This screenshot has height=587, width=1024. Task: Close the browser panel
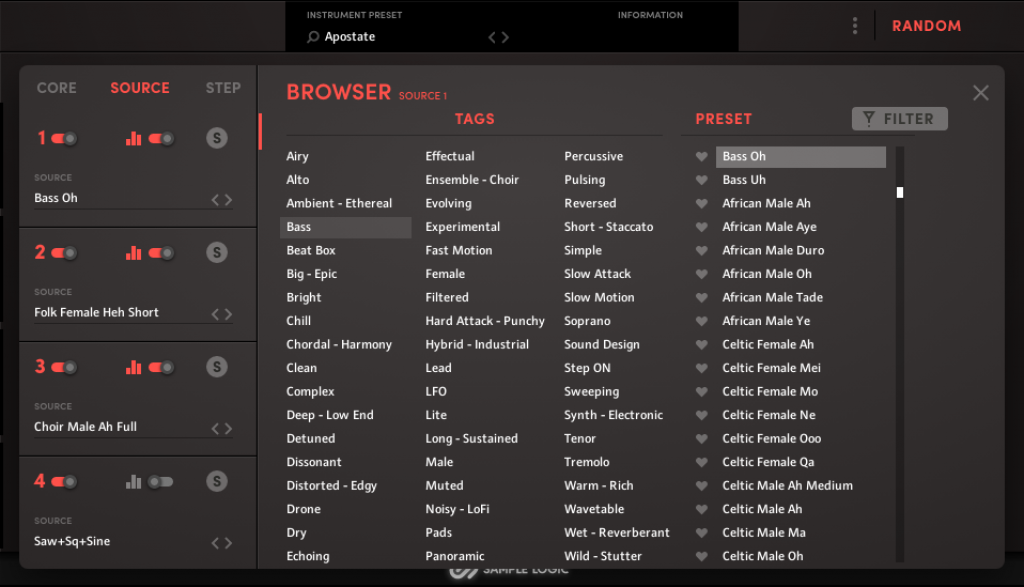(x=980, y=93)
